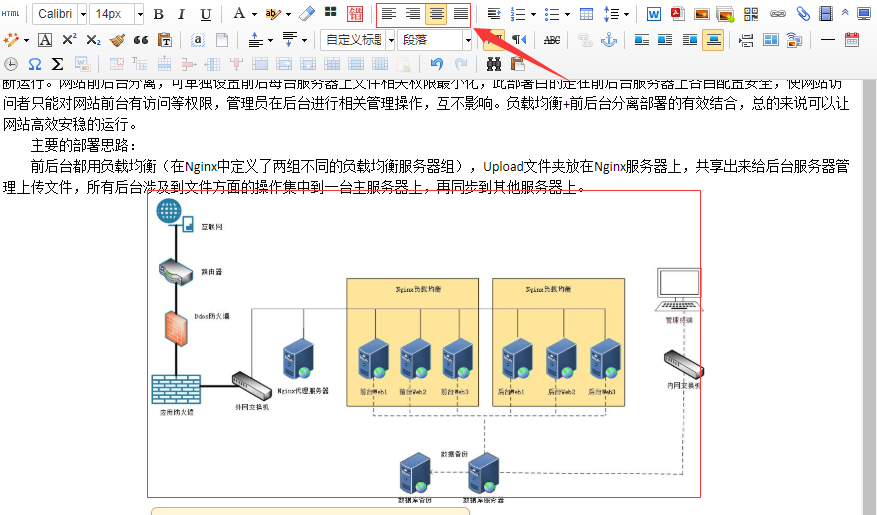This screenshot has height=515, width=877.
Task: Insert a table with the table icon
Action: tap(586, 14)
